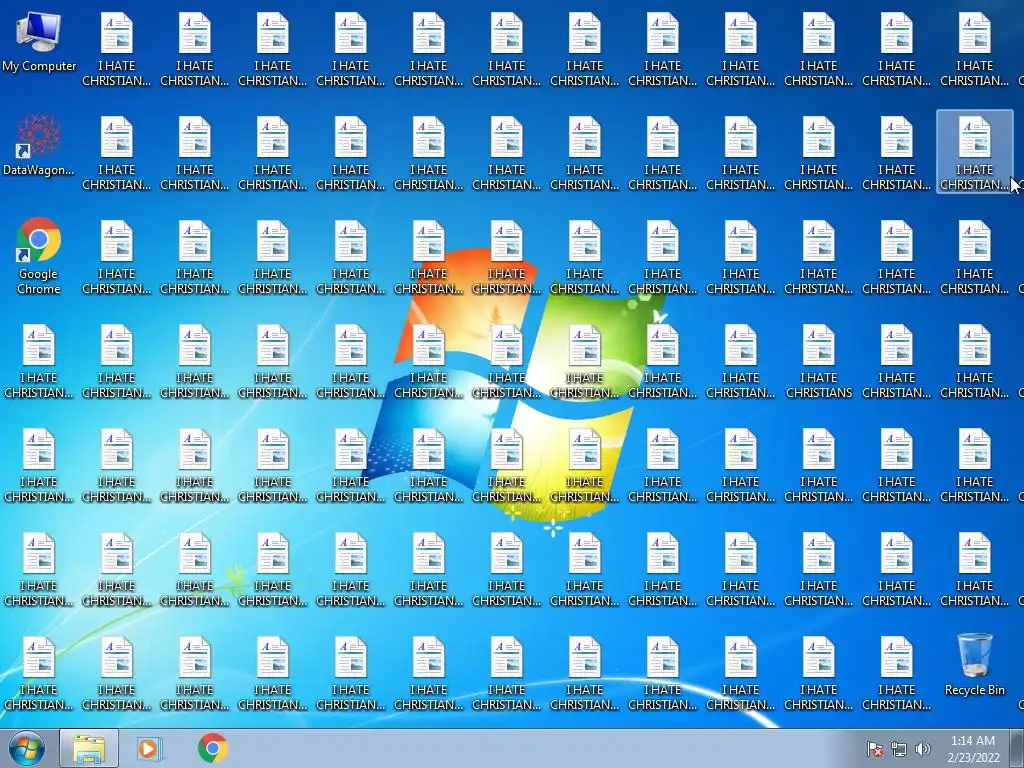Click the Show Desktop strip beside the clock
Viewport: 1024px width, 768px height.
click(1017, 748)
